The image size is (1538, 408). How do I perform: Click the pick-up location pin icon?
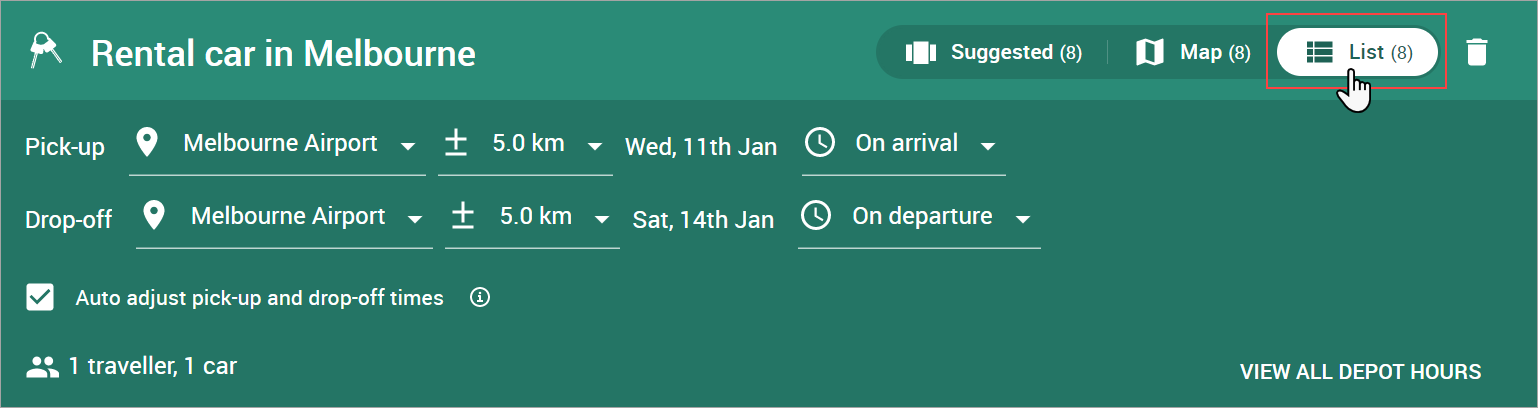[148, 144]
